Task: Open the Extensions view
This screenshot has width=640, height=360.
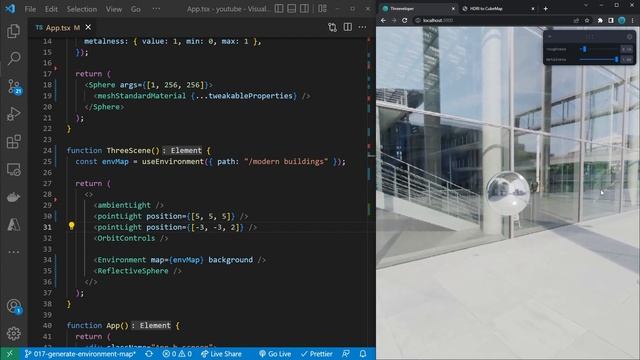Action: coord(13,142)
